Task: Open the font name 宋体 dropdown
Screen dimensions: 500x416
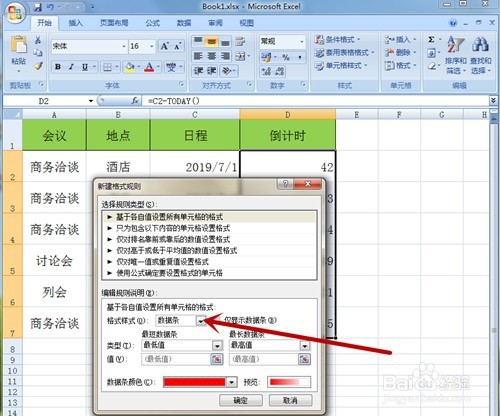Action: (x=124, y=46)
